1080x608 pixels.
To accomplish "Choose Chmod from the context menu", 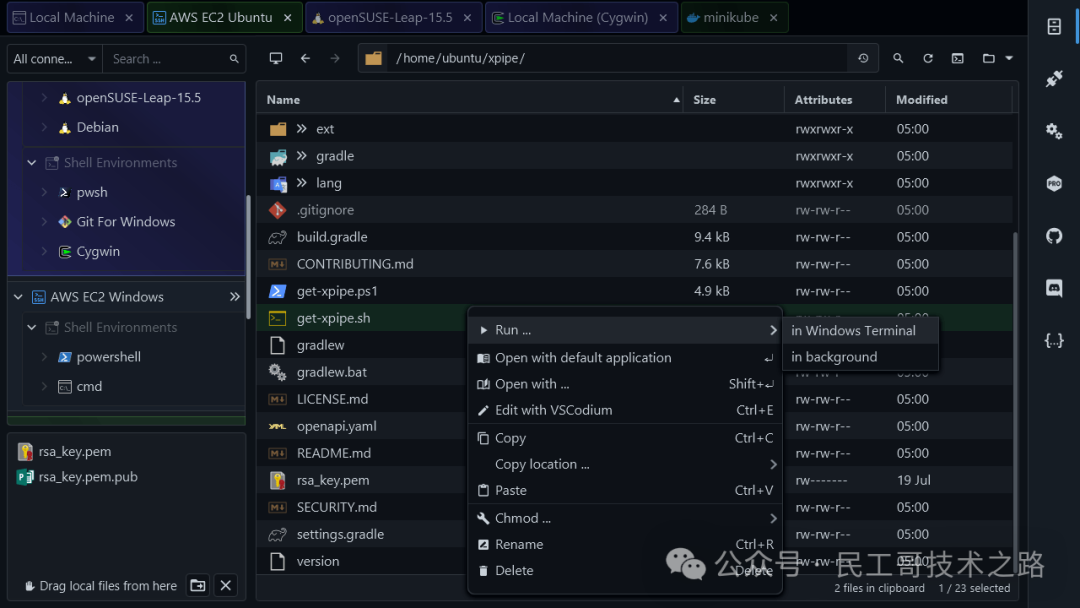I will [521, 518].
